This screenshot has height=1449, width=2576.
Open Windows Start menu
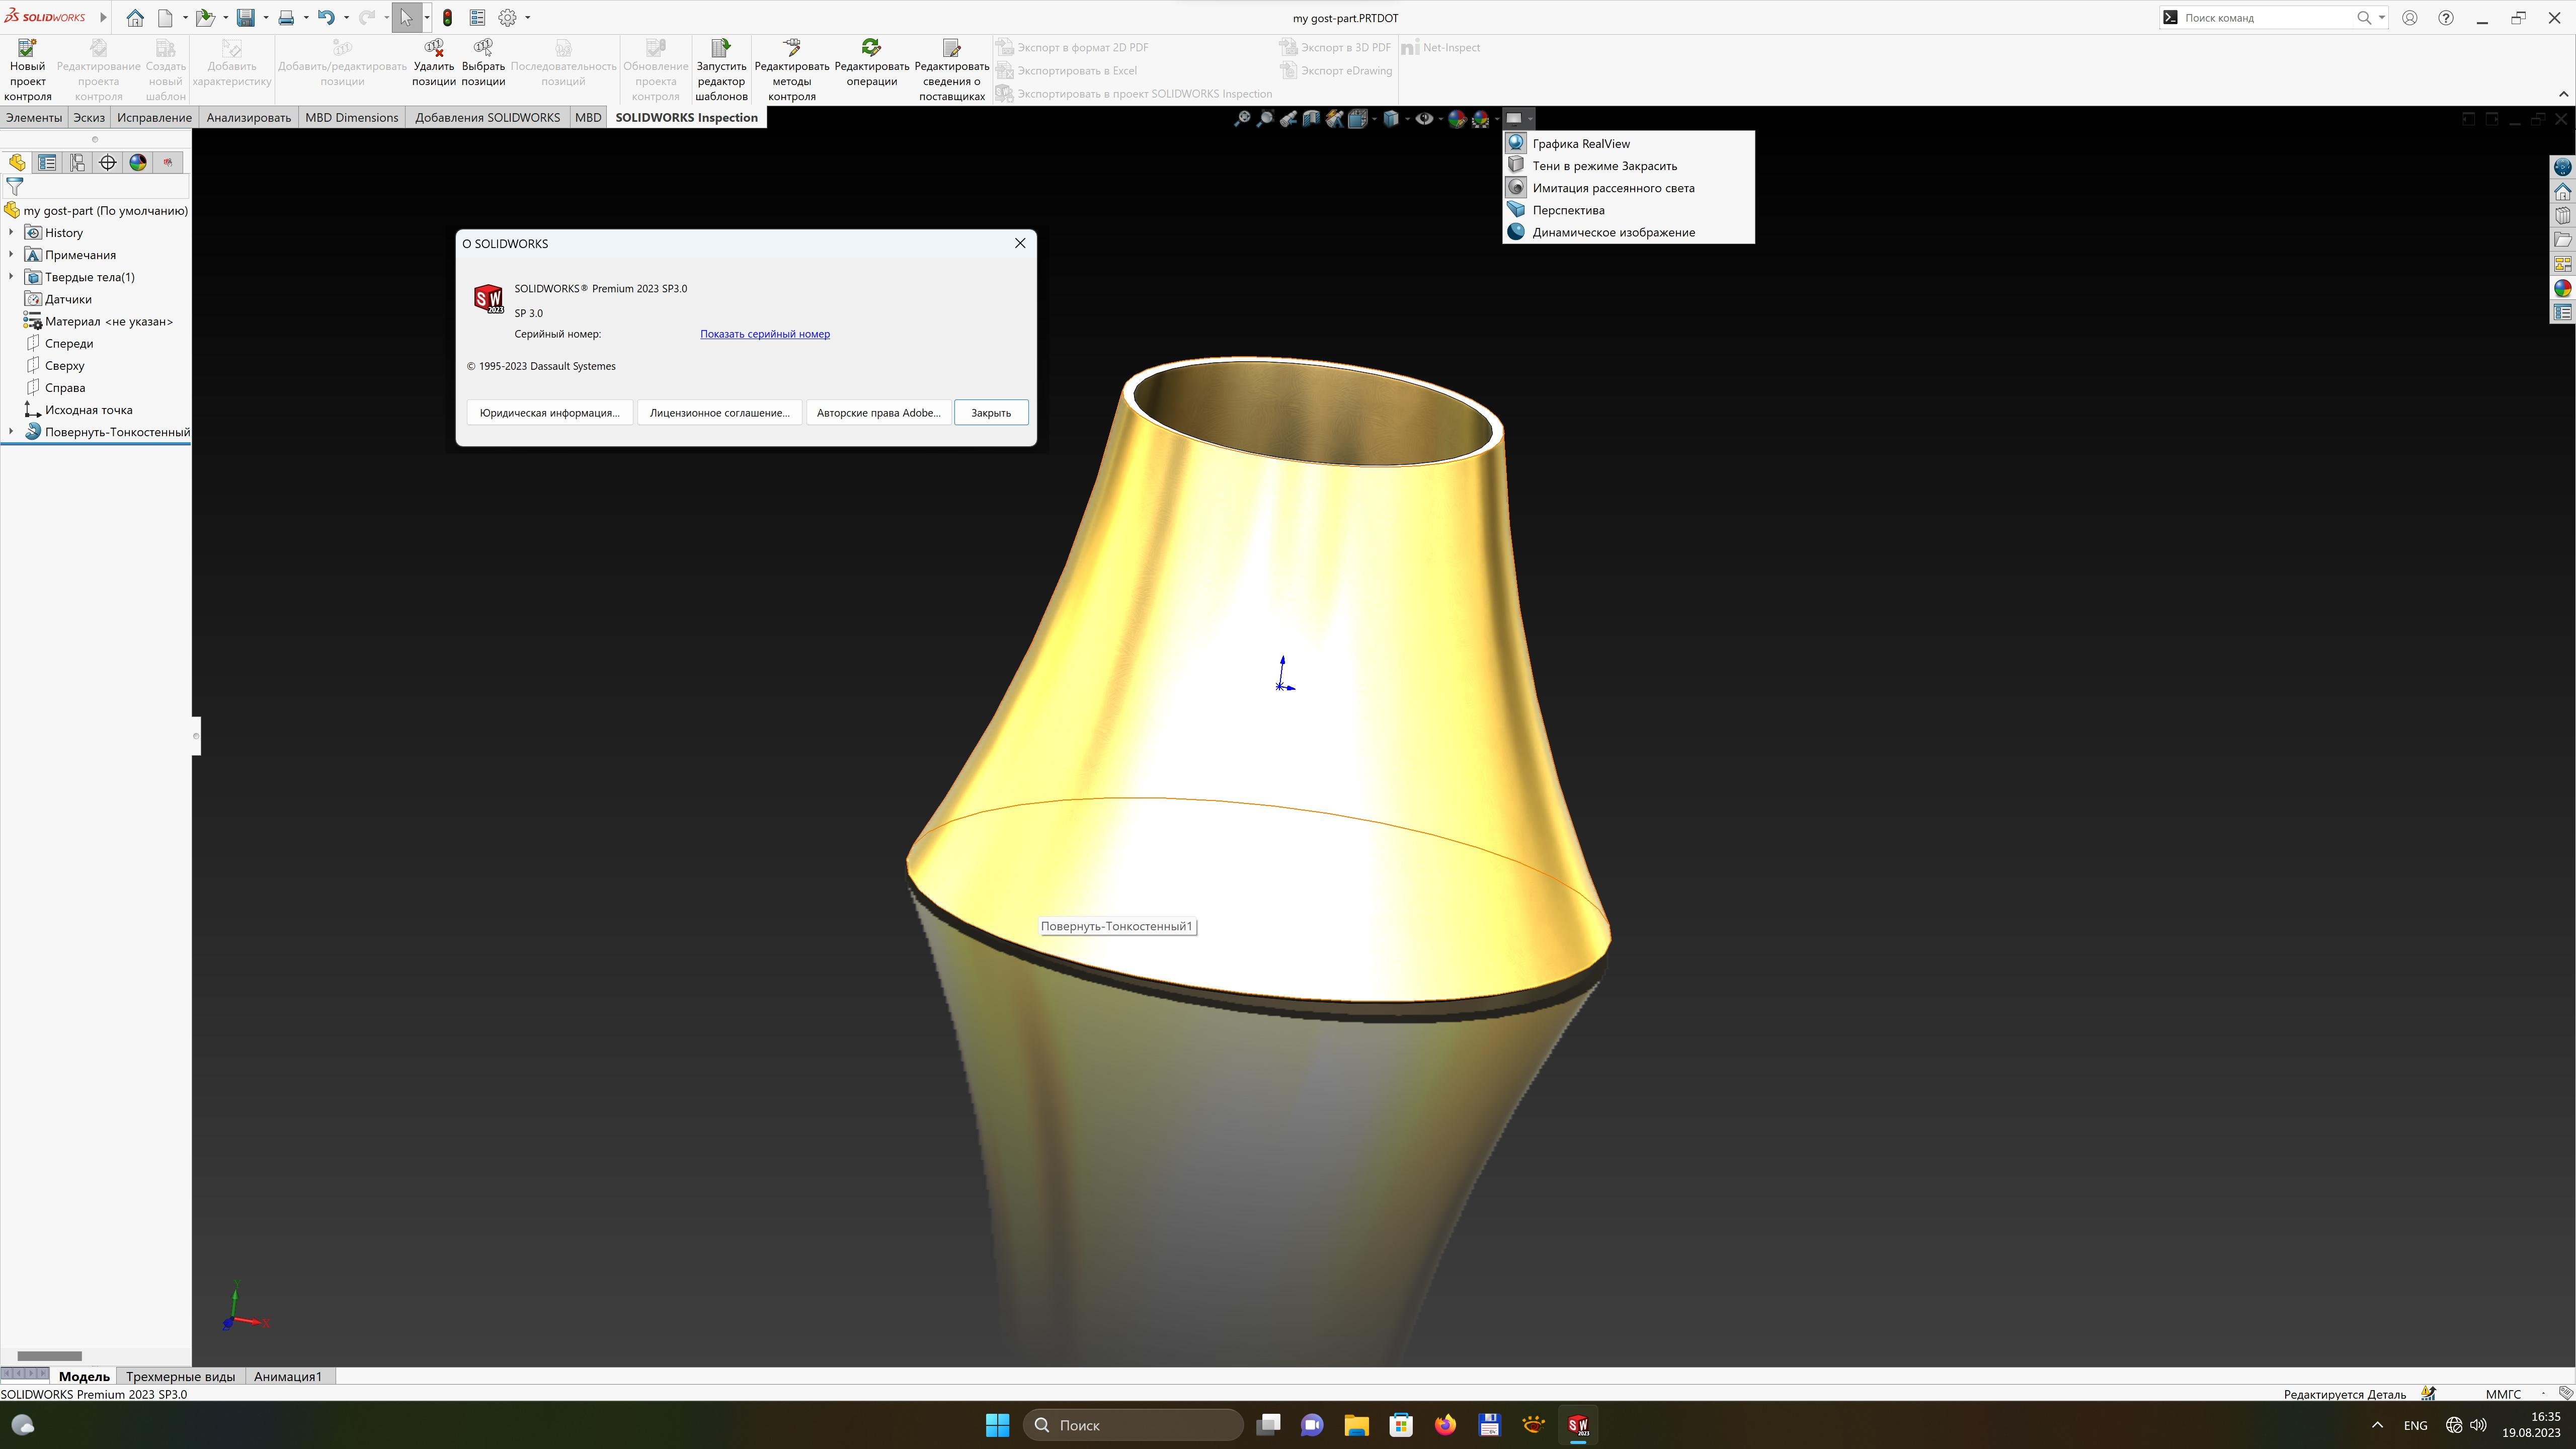997,1425
